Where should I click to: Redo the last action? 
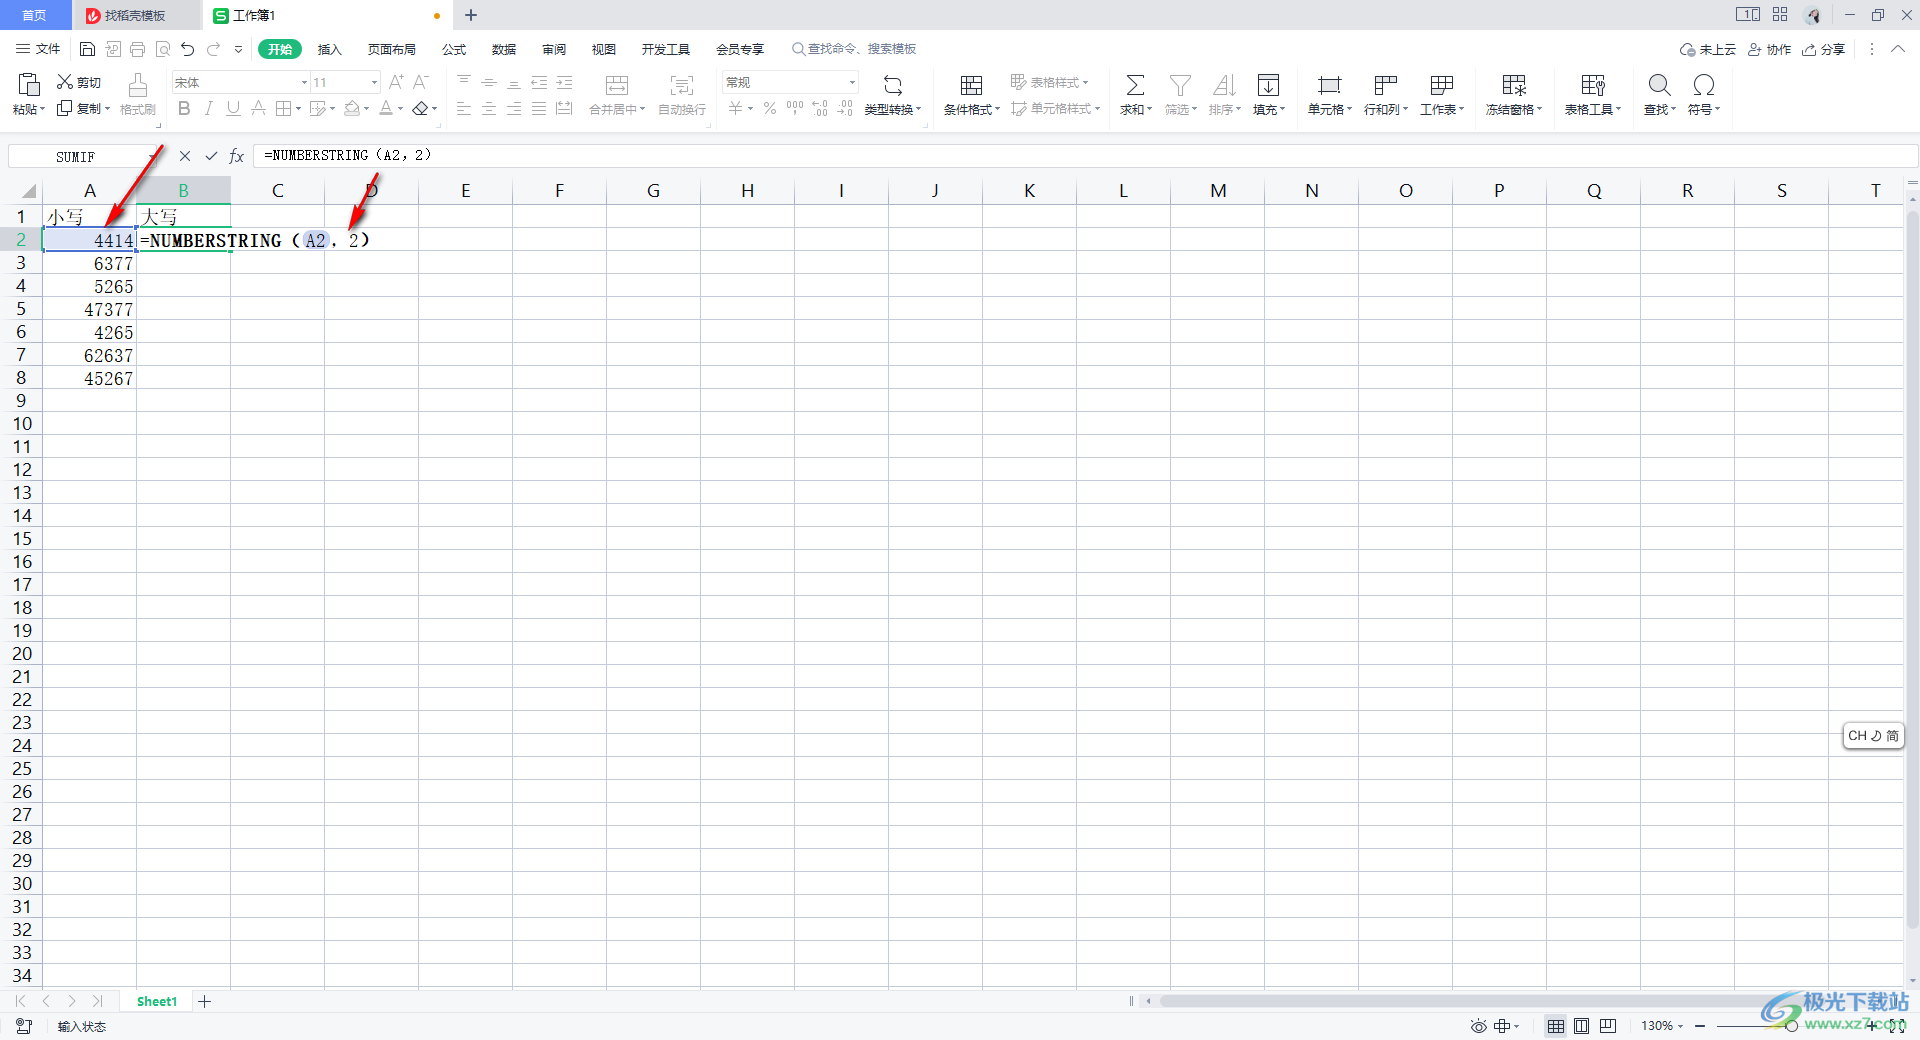pos(213,49)
